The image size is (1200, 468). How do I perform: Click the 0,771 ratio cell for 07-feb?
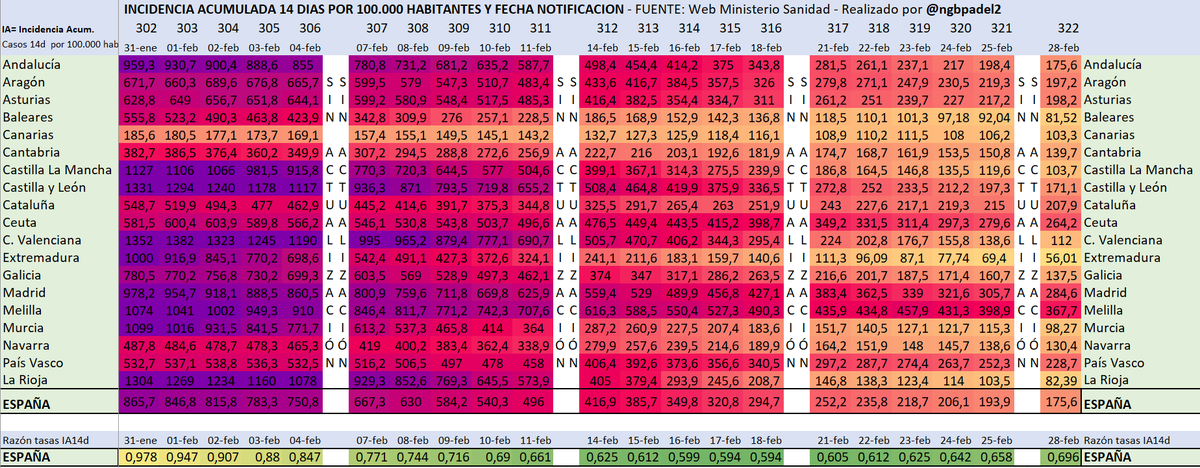point(369,457)
